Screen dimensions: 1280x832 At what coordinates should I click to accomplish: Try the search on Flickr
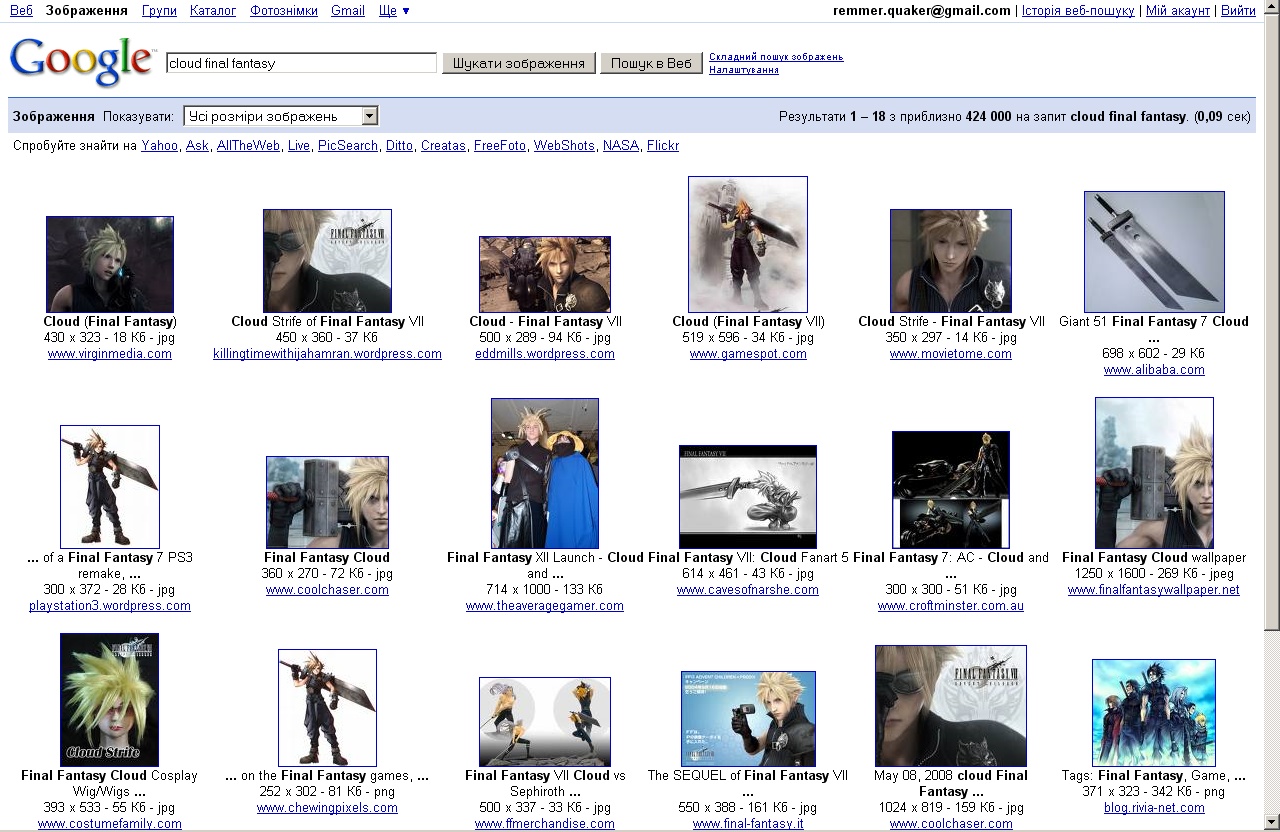coord(663,145)
